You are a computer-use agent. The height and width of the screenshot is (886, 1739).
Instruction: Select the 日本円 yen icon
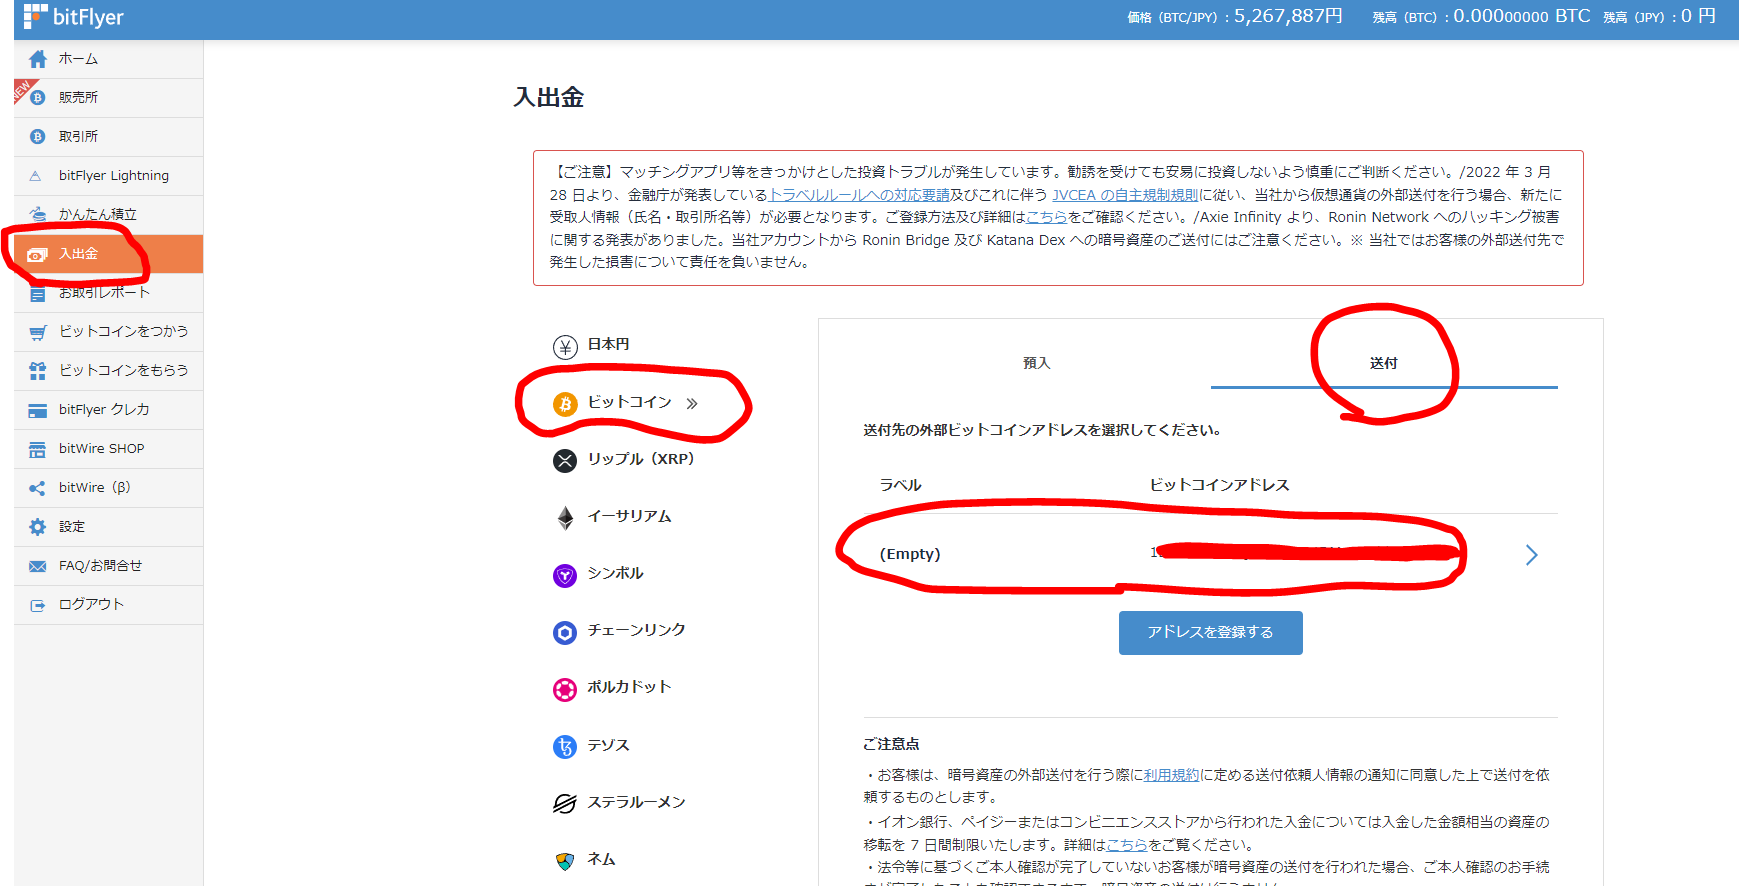565,347
